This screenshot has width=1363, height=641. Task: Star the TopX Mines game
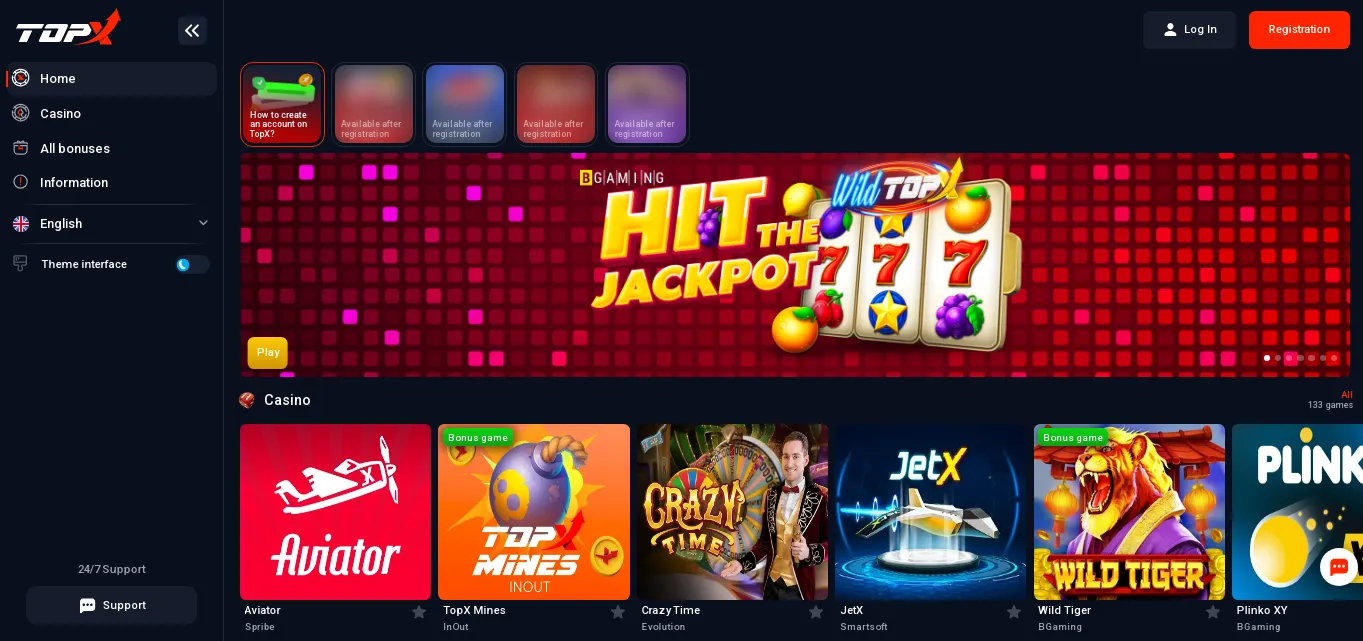pyautogui.click(x=618, y=612)
